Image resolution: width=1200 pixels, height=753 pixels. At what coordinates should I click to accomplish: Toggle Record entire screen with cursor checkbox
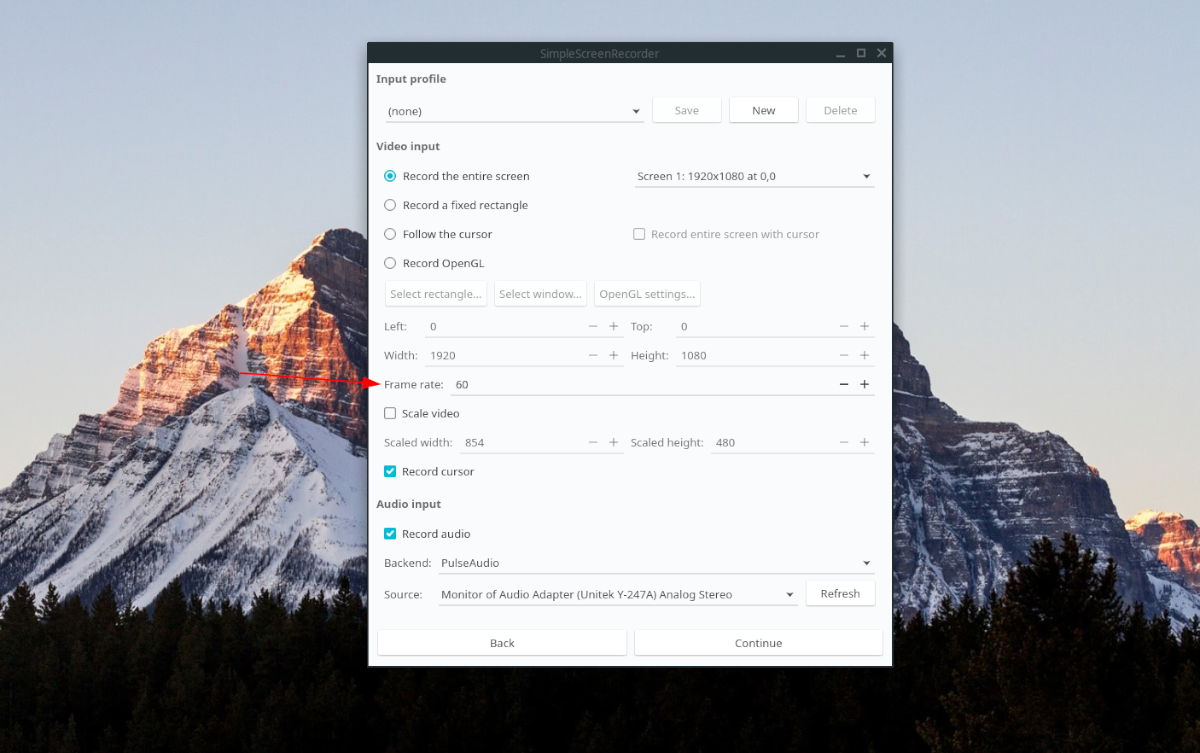pos(639,234)
